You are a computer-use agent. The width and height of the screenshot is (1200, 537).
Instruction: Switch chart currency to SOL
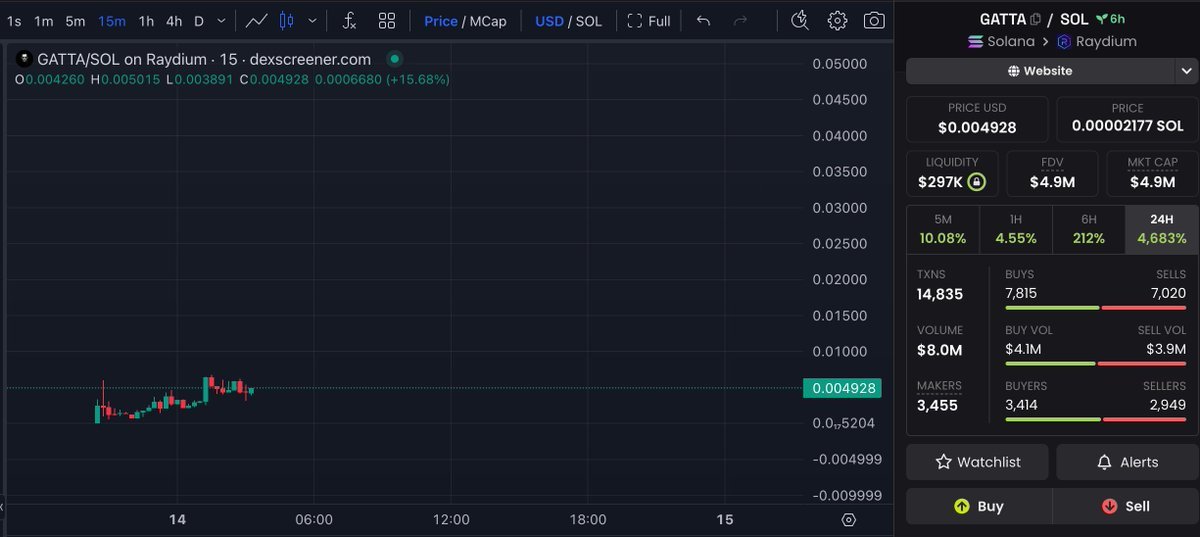588,21
